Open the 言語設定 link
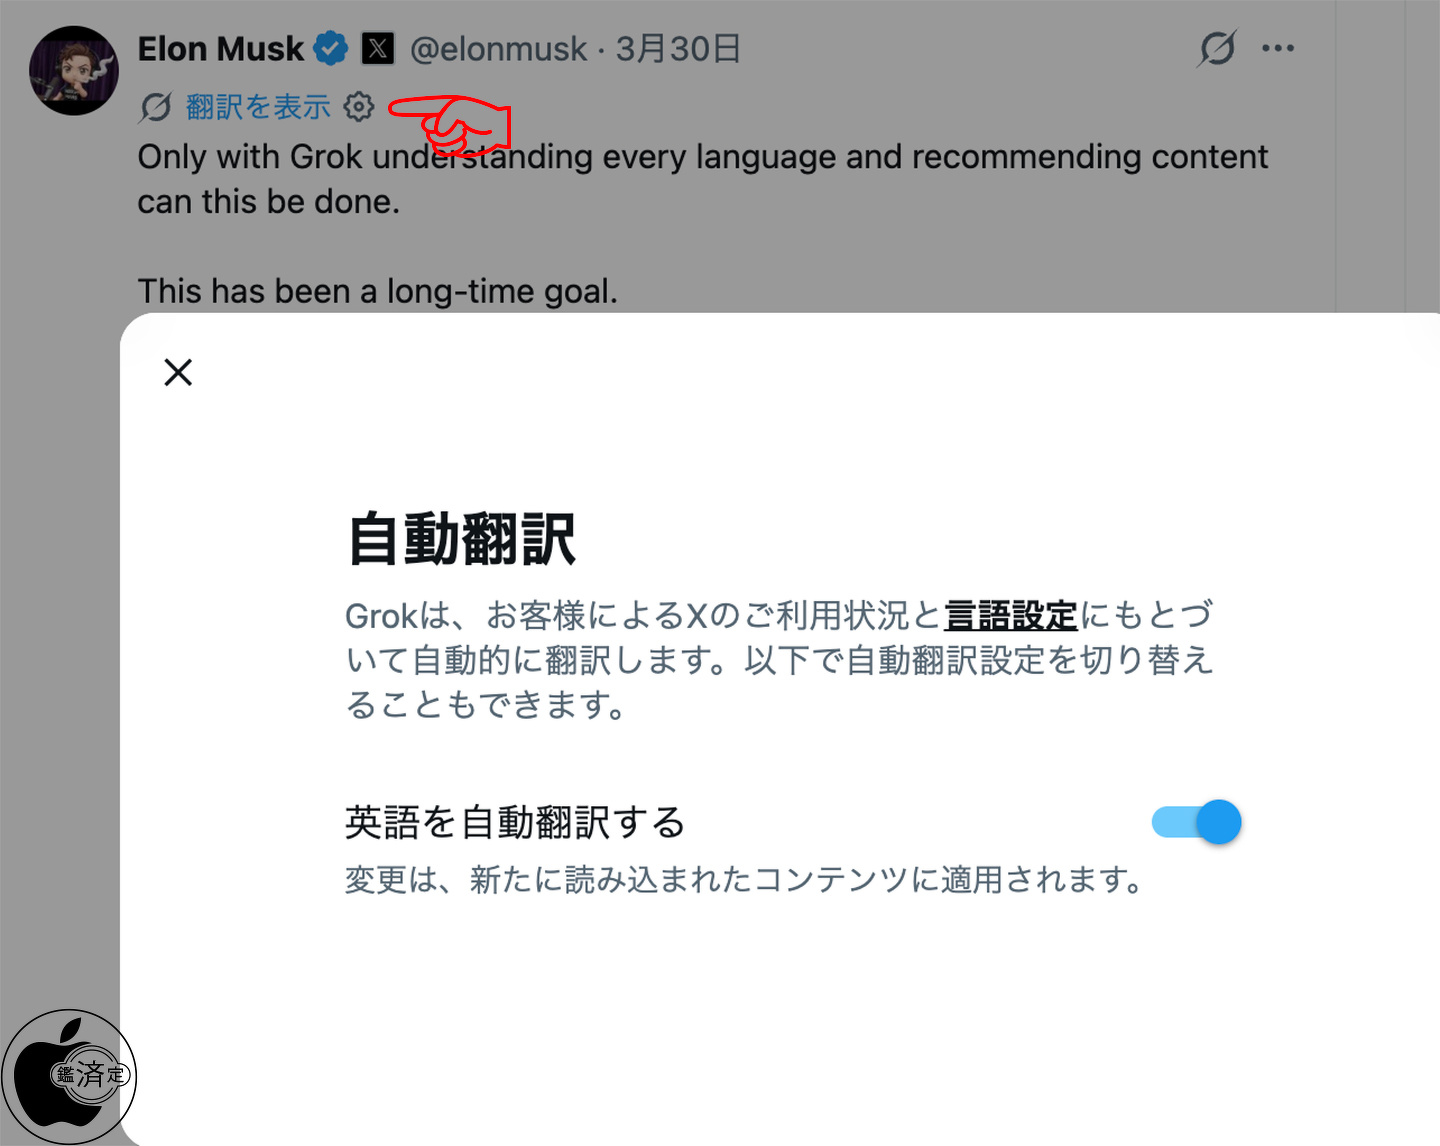The image size is (1440, 1146). click(x=1010, y=615)
